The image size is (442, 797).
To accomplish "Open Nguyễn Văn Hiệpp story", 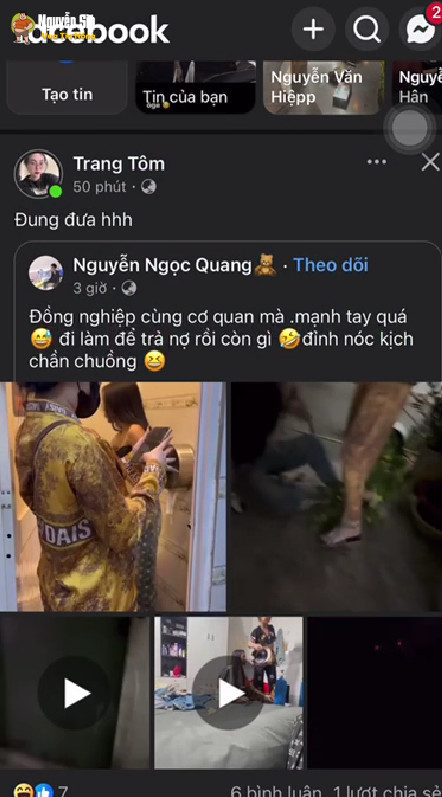I will point(324,87).
